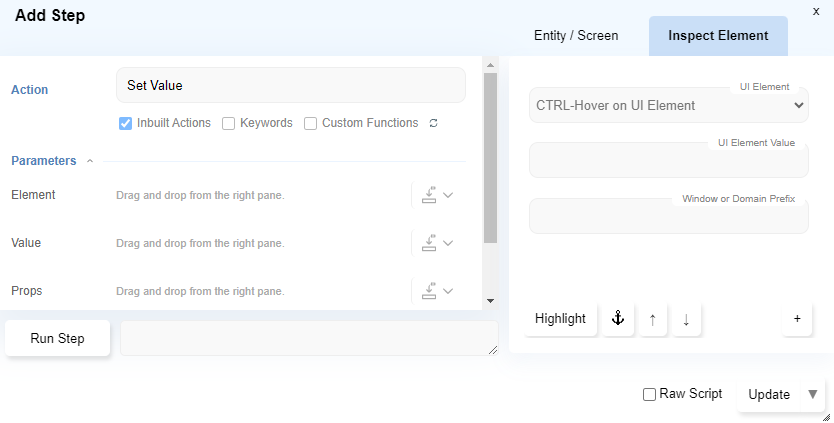This screenshot has height=423, width=834.
Task: Switch to the Entity / Screen tab
Action: pyautogui.click(x=576, y=36)
